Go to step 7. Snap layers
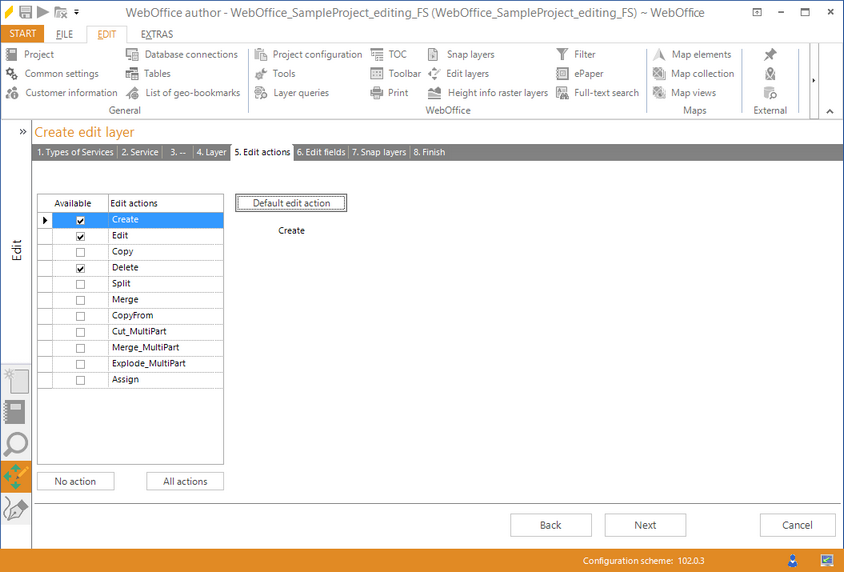Viewport: 844px width, 572px height. [379, 152]
